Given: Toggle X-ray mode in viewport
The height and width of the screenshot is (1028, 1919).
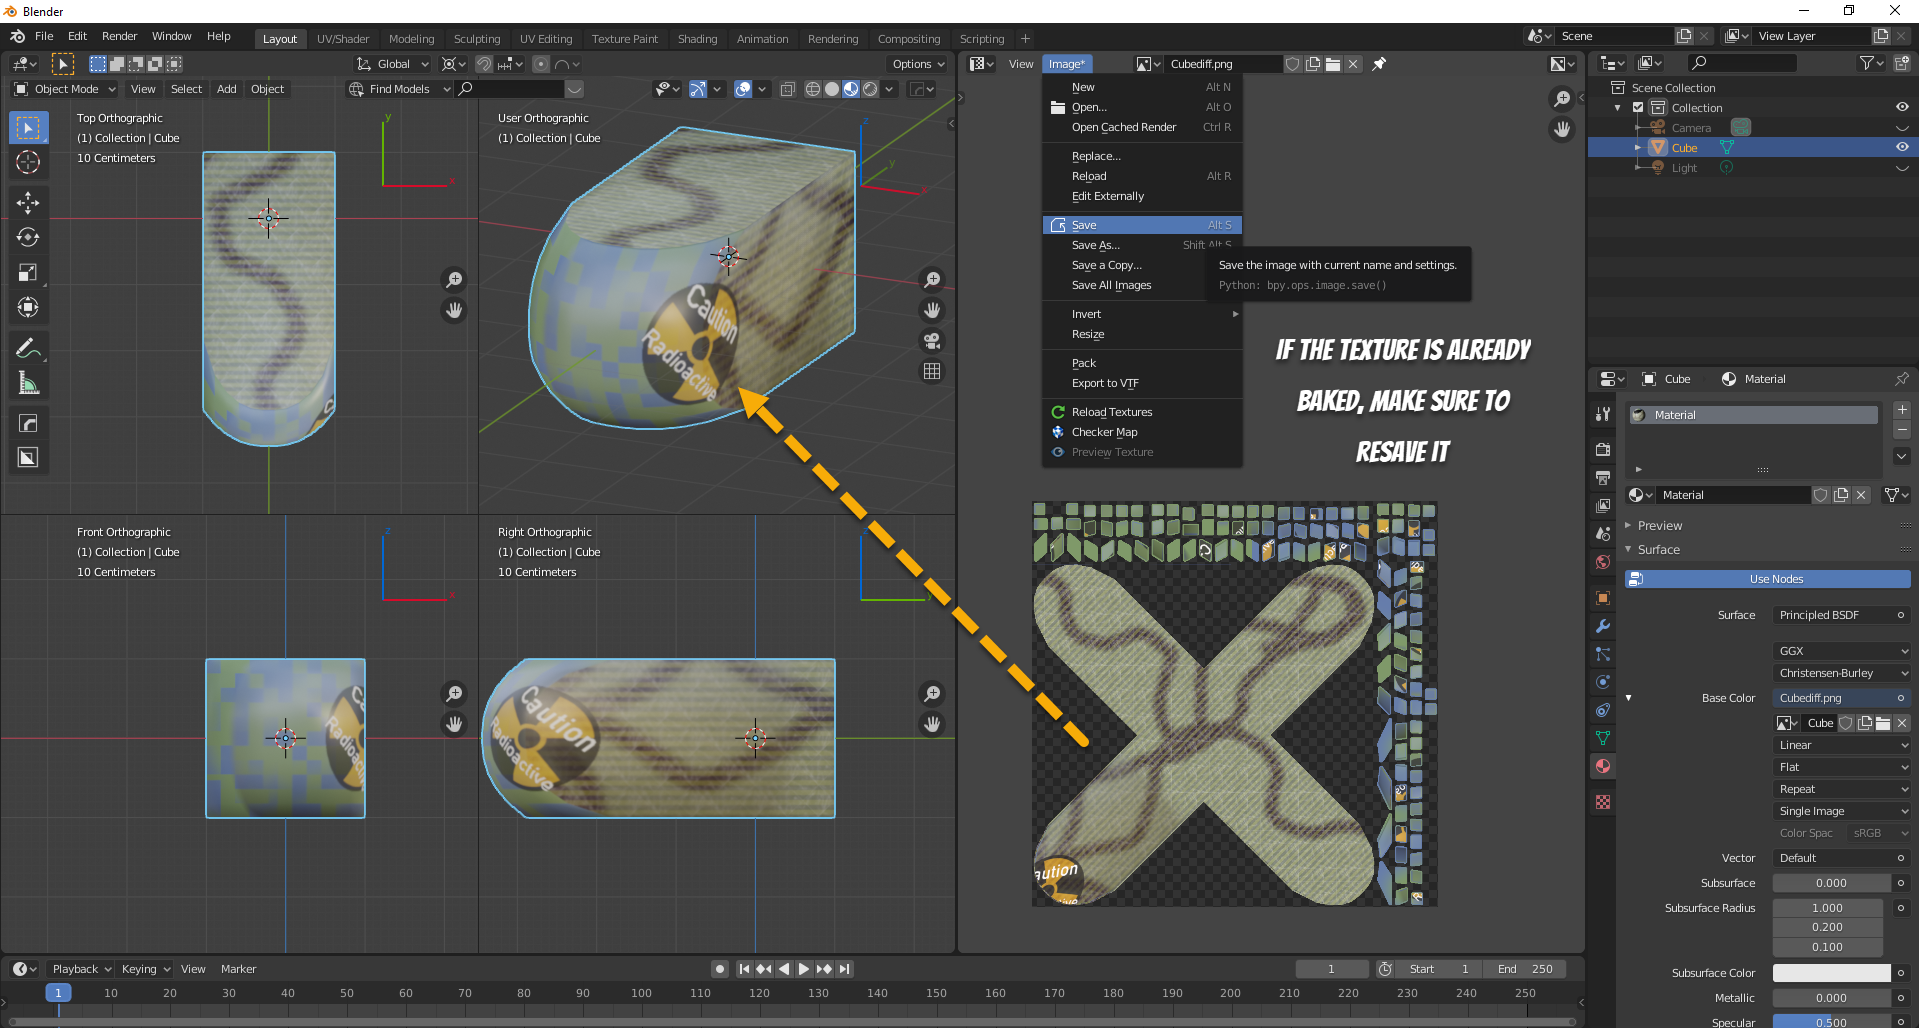Looking at the screenshot, I should 788,89.
